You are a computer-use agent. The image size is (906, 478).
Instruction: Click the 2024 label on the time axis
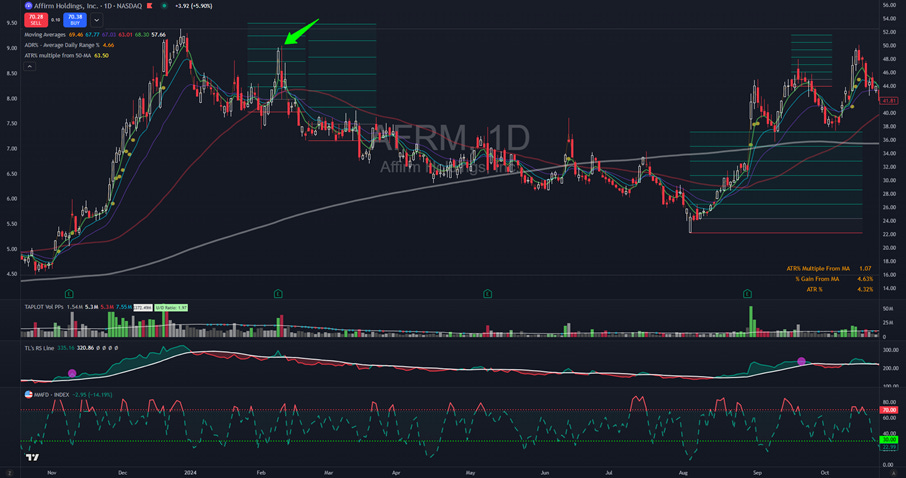coord(190,473)
